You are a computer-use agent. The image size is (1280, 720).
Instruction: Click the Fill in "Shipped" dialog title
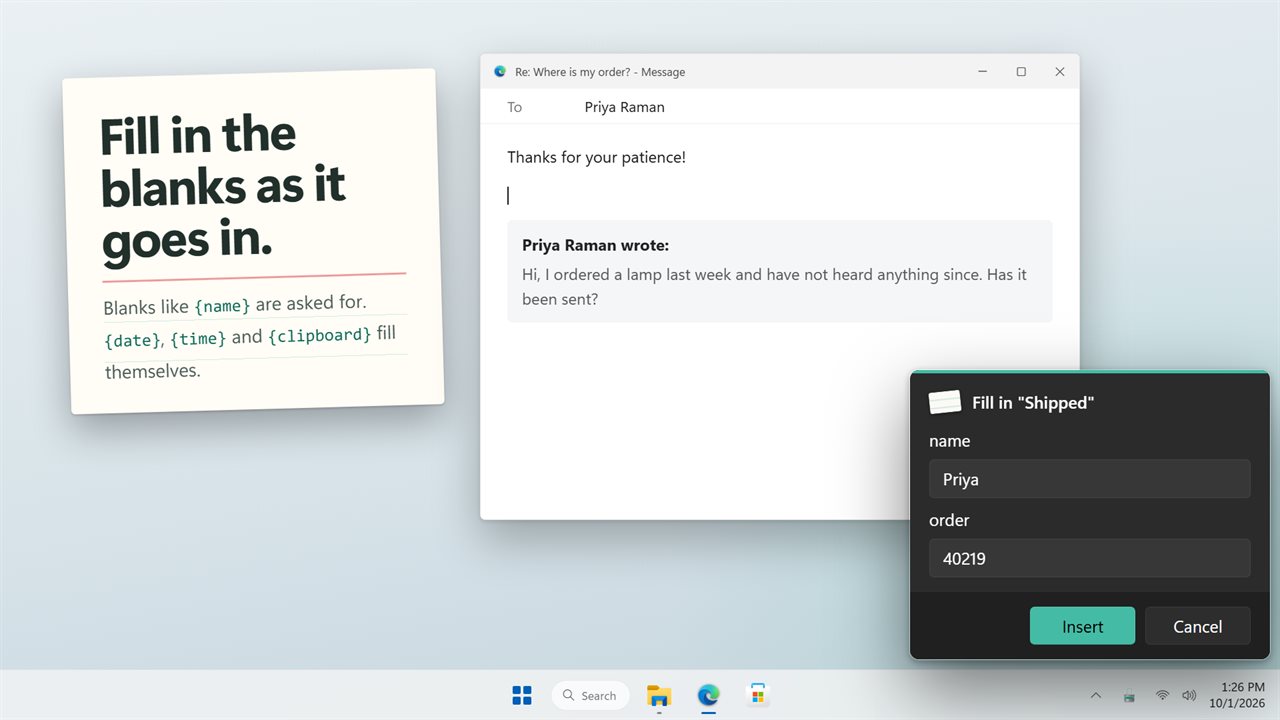[x=1033, y=403]
